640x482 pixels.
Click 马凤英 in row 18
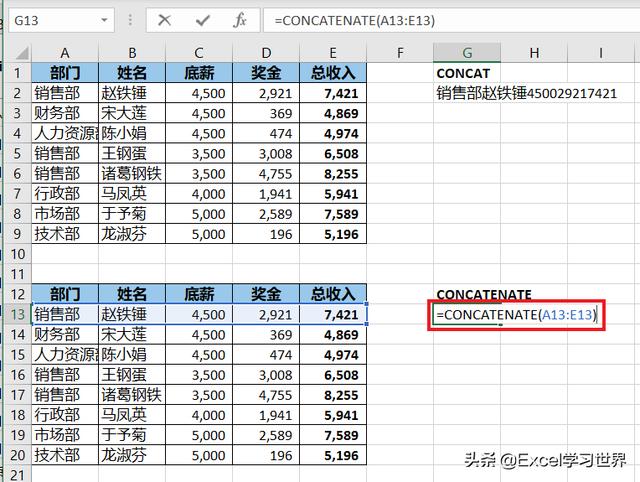point(132,415)
